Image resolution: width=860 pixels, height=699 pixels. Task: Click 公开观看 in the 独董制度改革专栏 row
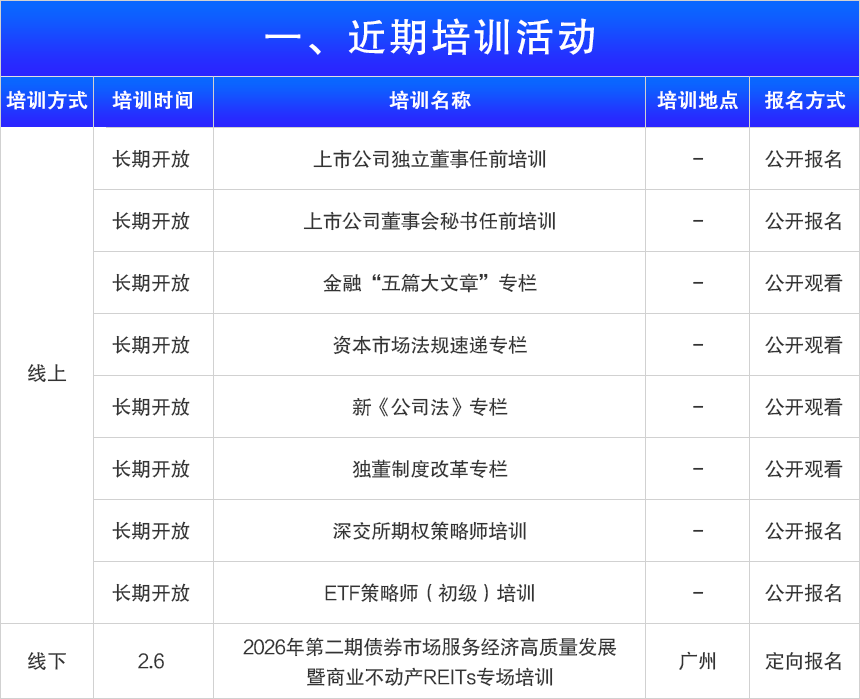[804, 469]
